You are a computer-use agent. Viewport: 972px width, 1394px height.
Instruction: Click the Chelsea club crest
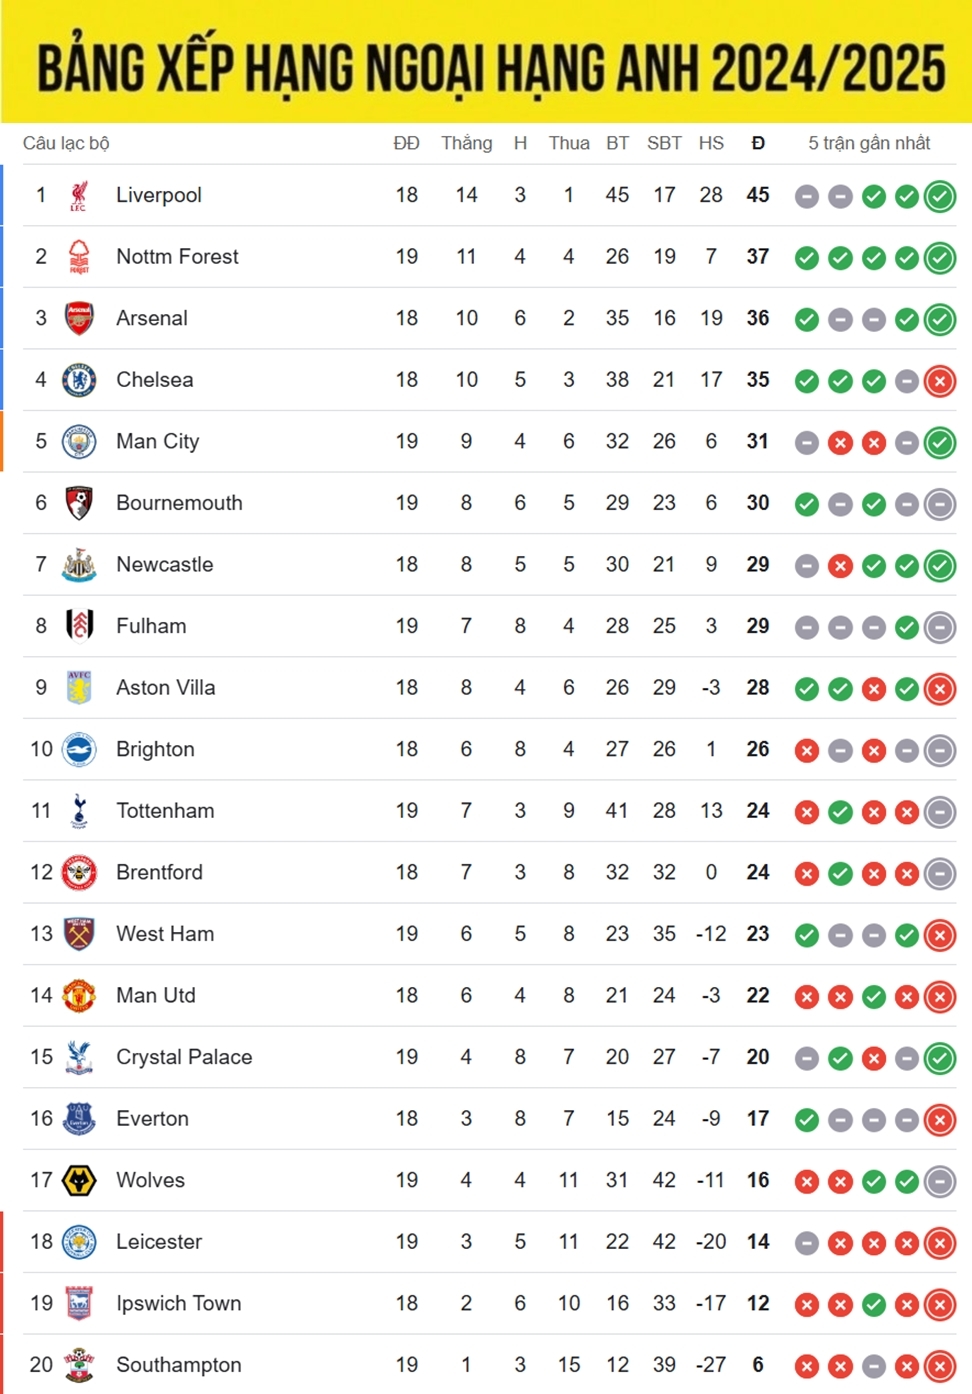[79, 380]
